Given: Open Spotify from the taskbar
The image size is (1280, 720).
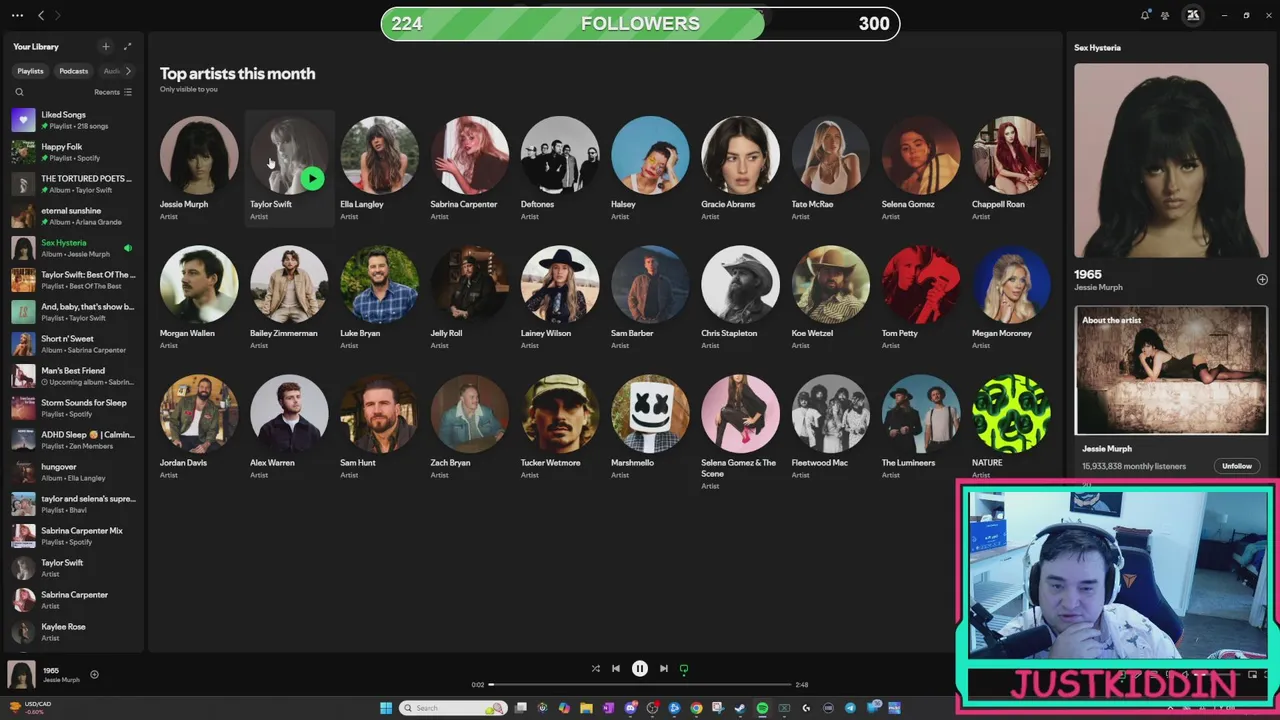Looking at the screenshot, I should [762, 708].
